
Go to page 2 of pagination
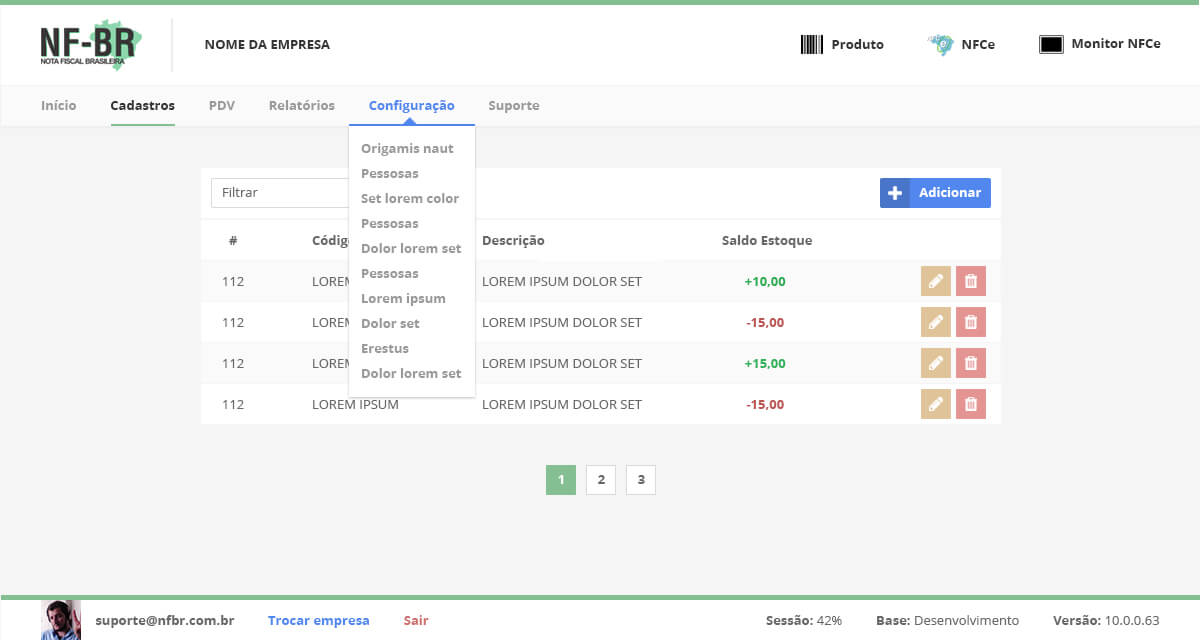tap(601, 480)
